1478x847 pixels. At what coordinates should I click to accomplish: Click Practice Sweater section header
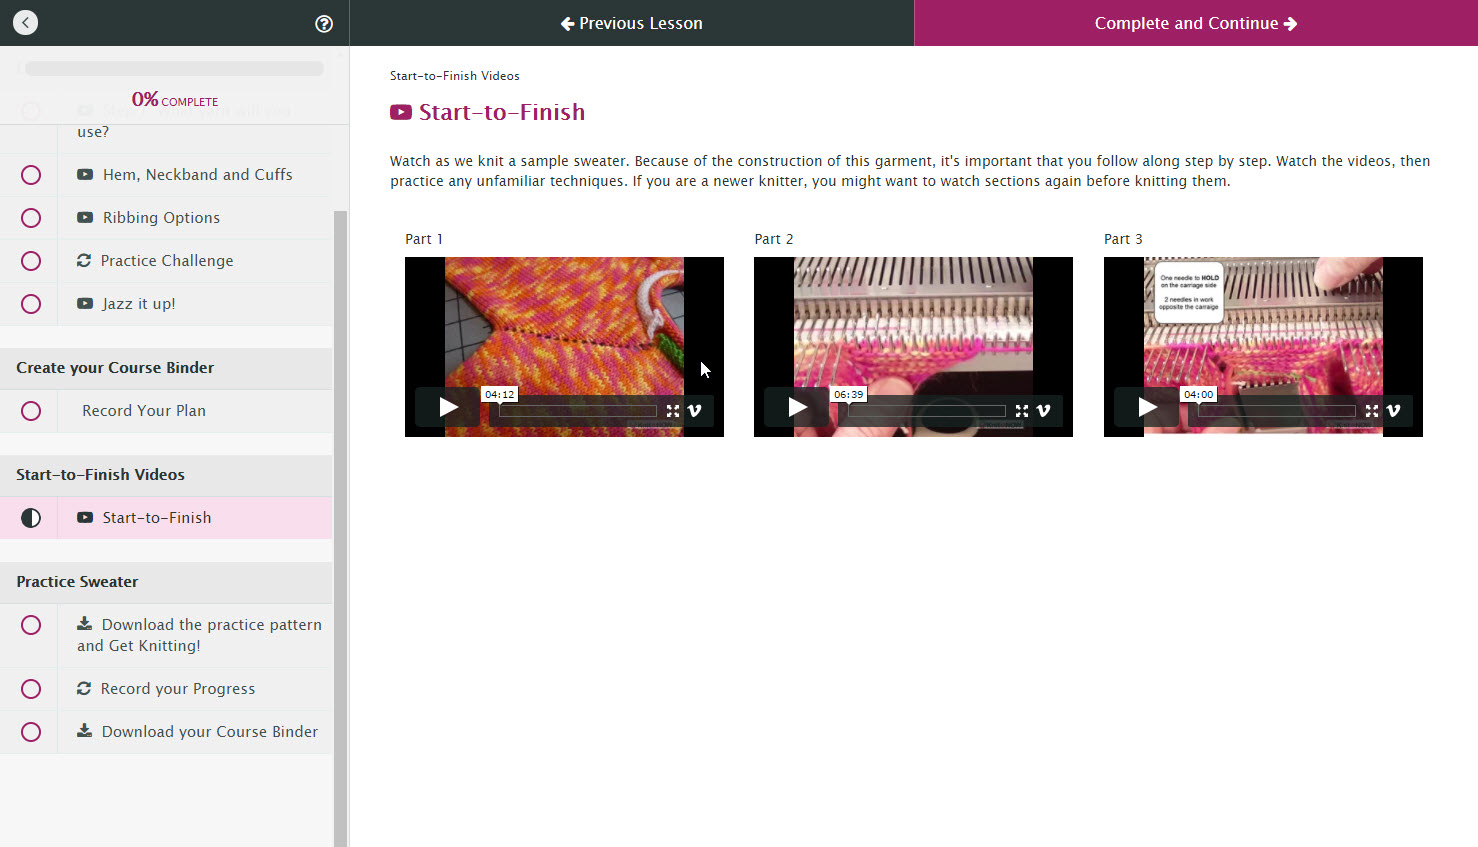point(166,582)
